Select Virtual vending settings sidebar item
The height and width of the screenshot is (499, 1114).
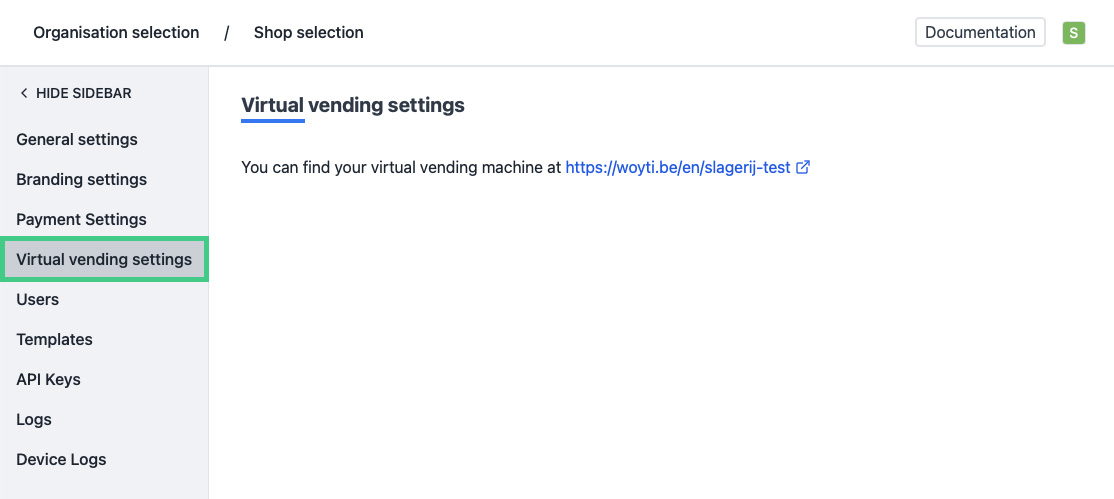tap(104, 260)
